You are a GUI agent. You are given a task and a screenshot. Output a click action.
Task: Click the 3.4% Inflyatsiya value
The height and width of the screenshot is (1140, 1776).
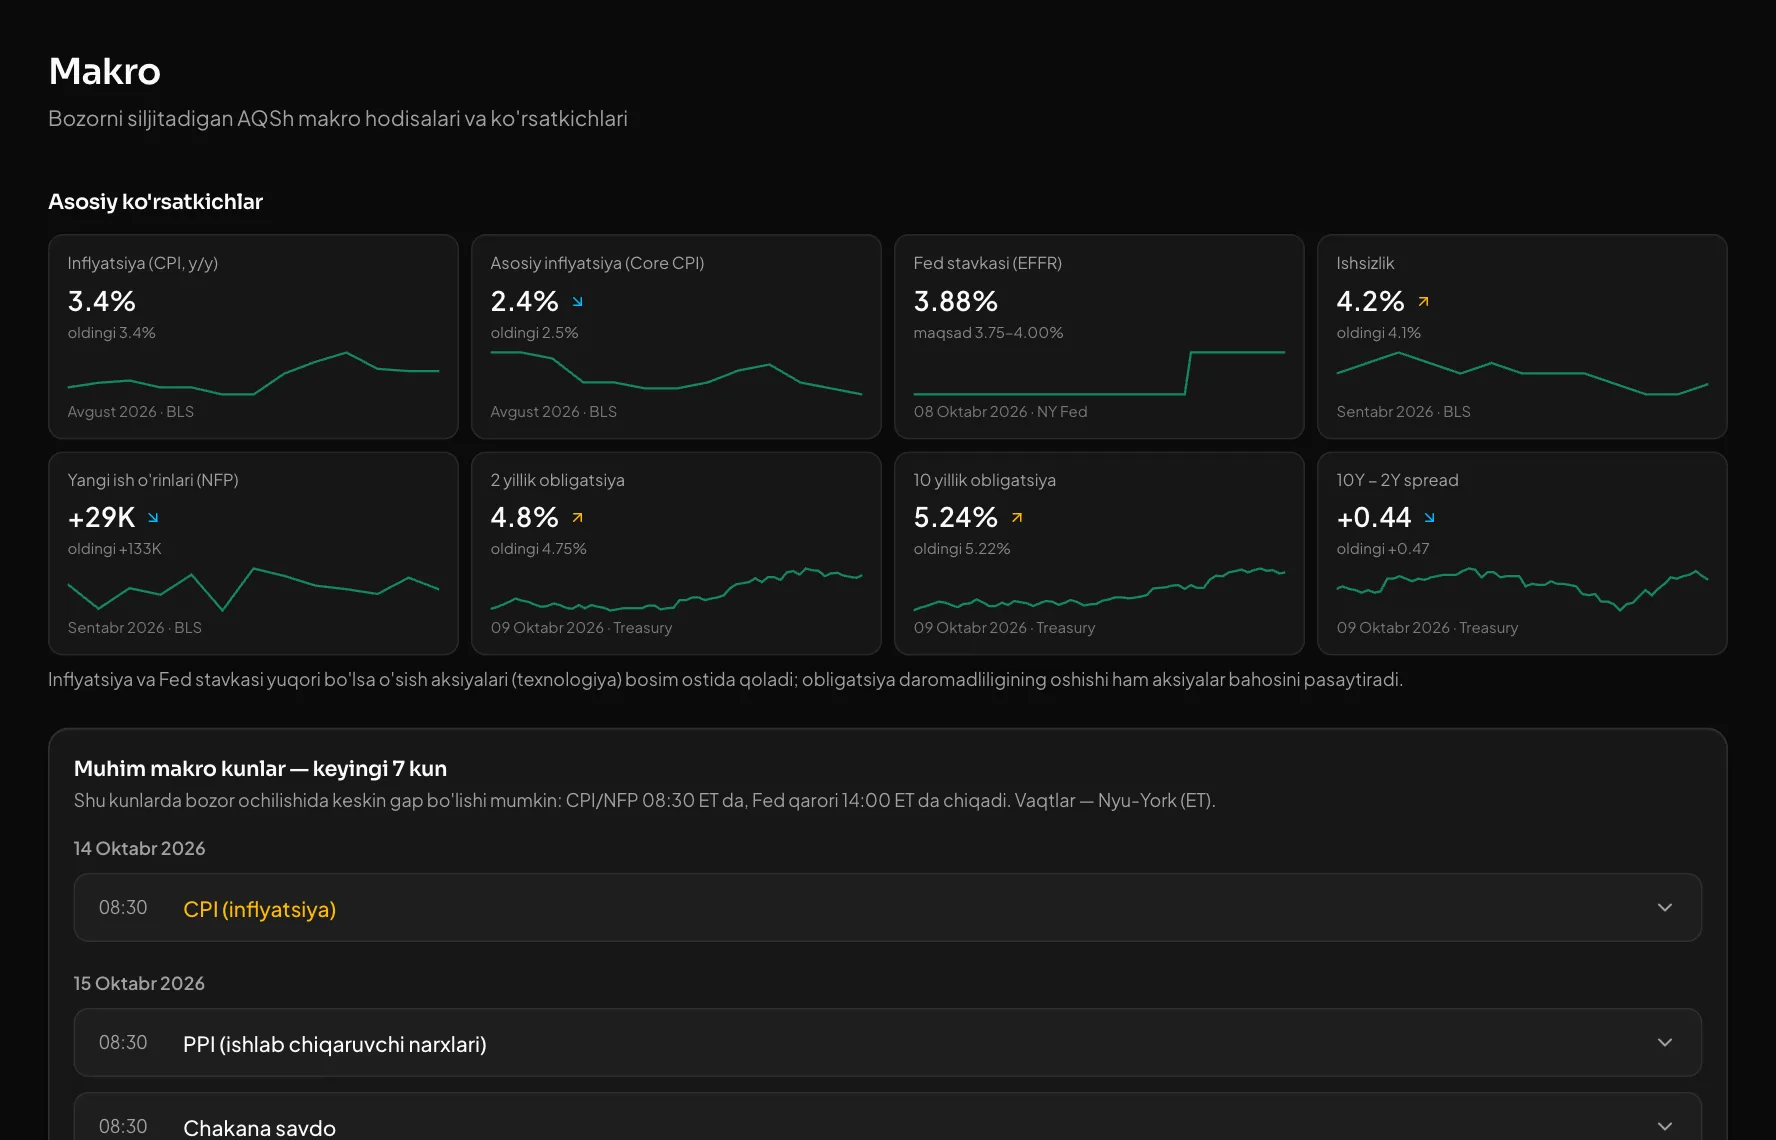101,301
